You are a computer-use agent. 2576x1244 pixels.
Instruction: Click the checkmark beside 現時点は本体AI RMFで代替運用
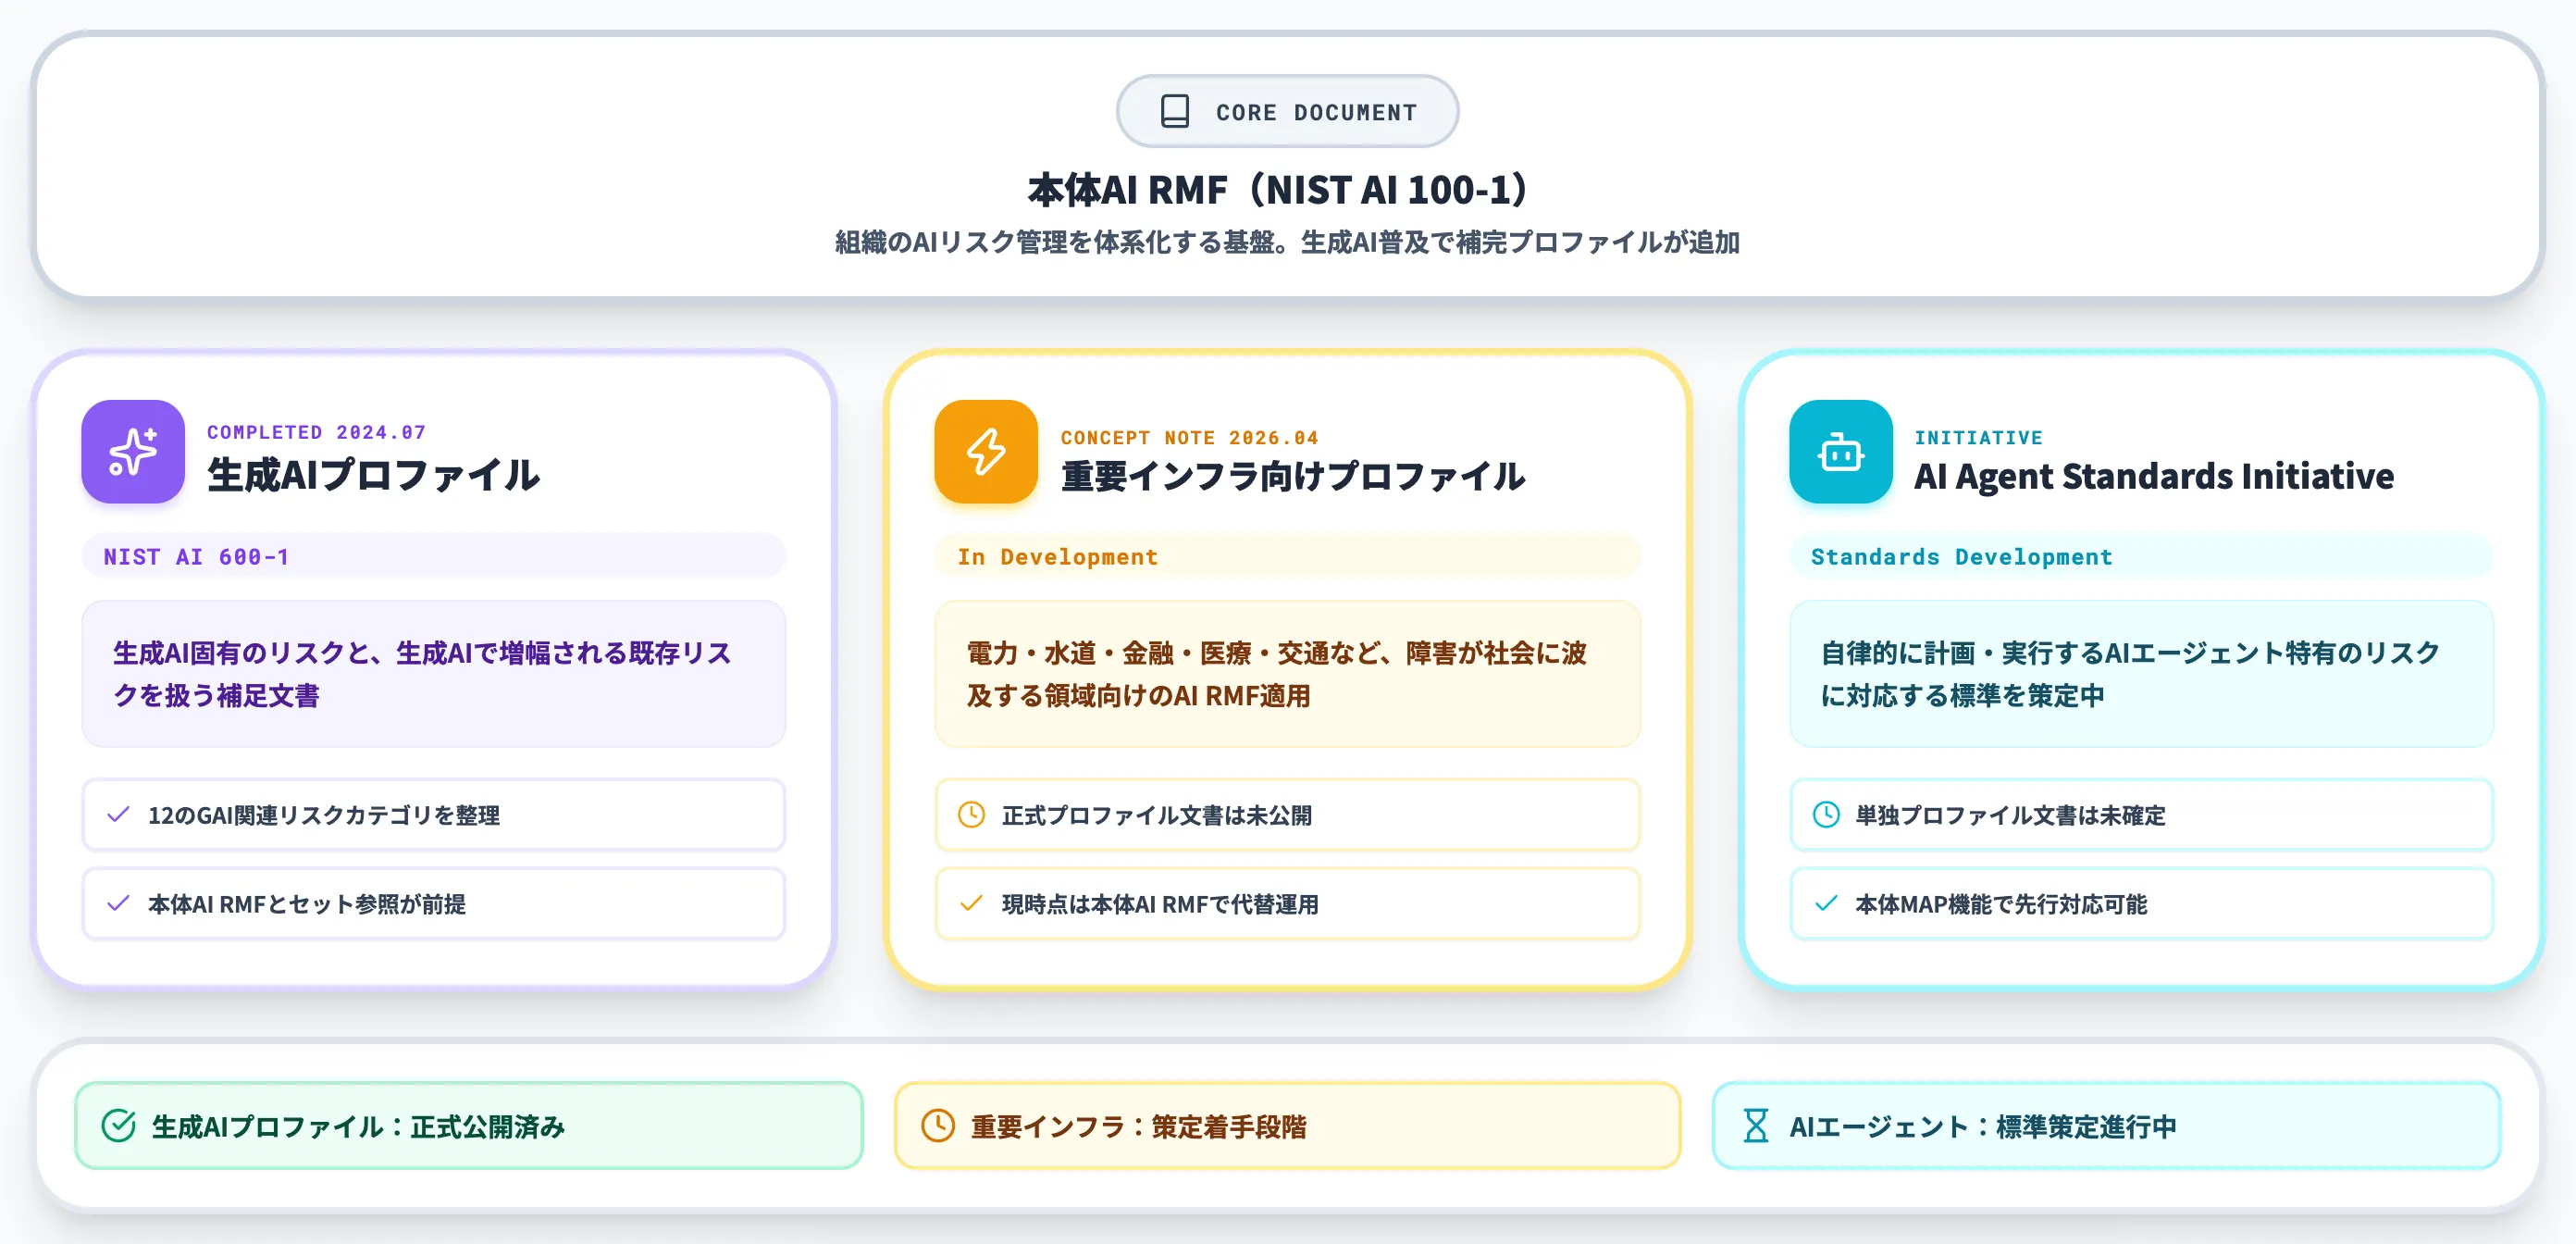[971, 903]
